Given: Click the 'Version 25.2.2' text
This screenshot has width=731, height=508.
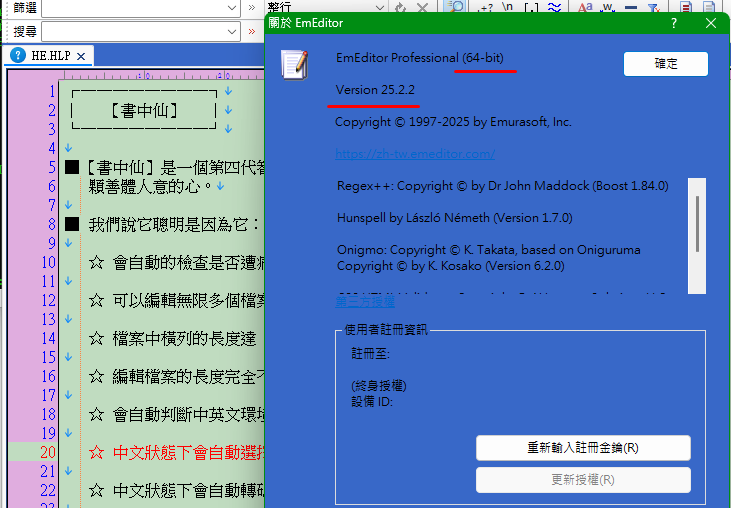Looking at the screenshot, I should [375, 89].
